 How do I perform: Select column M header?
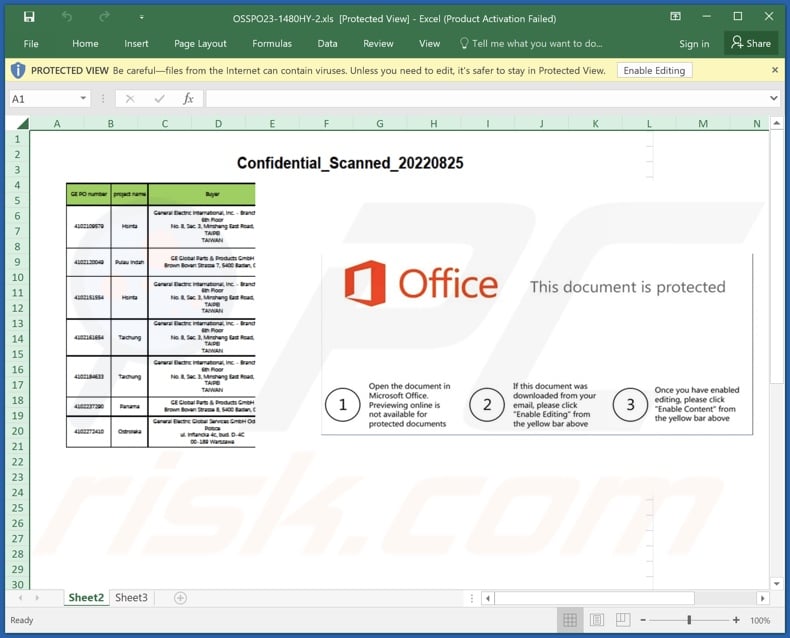tap(702, 123)
